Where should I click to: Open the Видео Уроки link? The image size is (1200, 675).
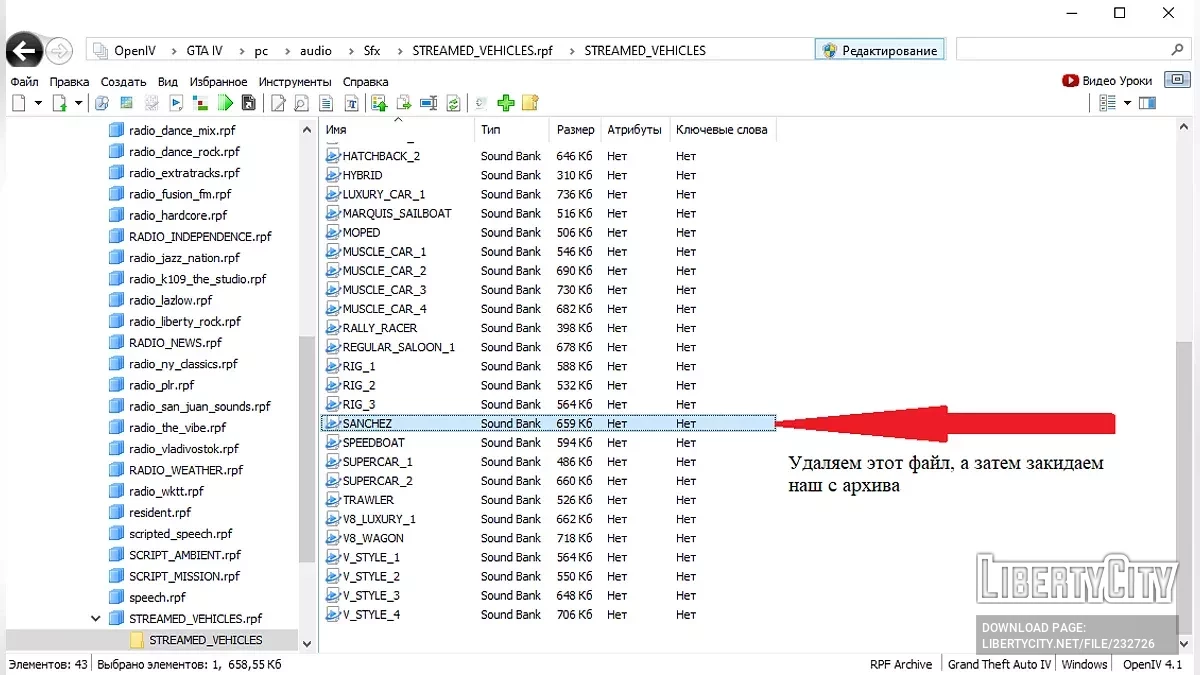coord(1107,81)
